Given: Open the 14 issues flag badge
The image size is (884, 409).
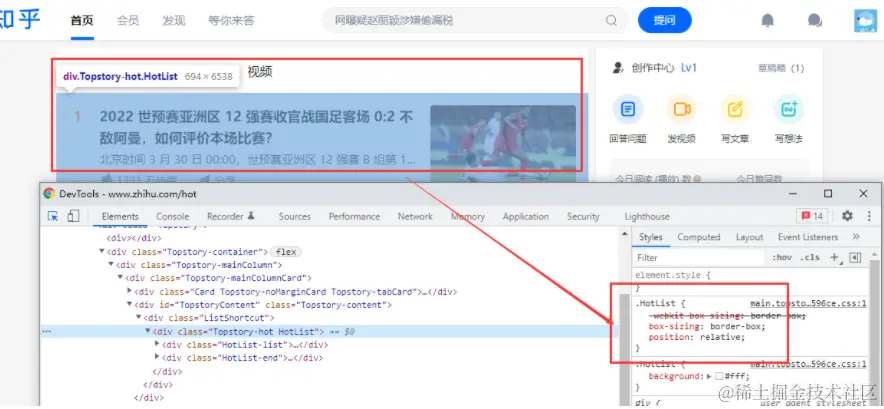Looking at the screenshot, I should [x=812, y=216].
